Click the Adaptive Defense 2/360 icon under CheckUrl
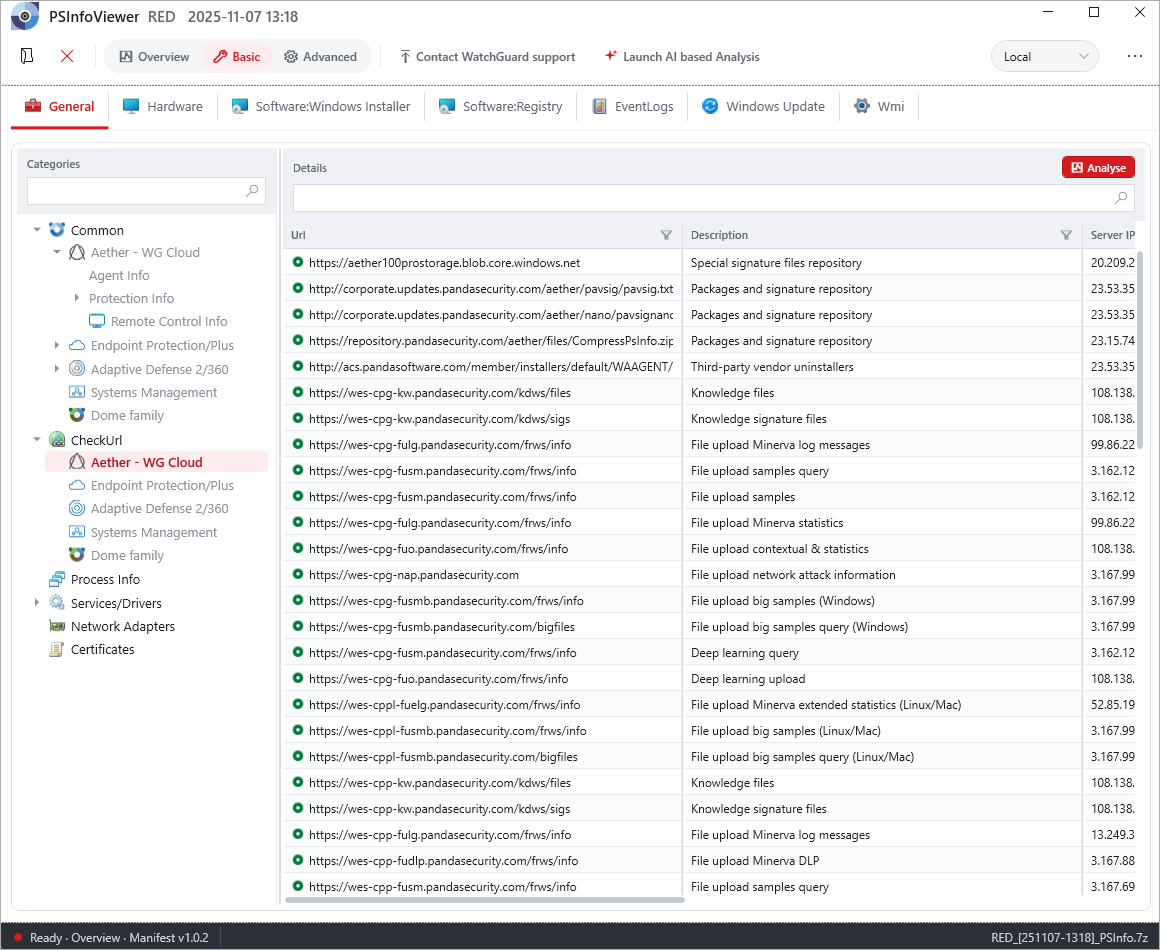1160x950 pixels. click(x=77, y=508)
